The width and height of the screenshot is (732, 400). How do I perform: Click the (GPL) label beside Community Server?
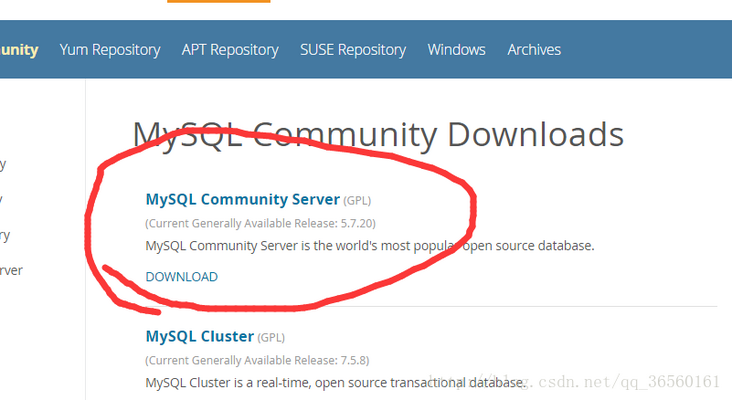357,201
